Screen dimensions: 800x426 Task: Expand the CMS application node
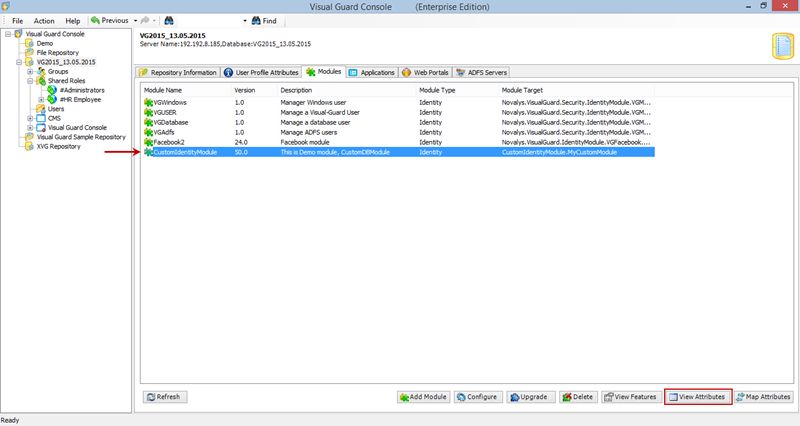tap(30, 118)
